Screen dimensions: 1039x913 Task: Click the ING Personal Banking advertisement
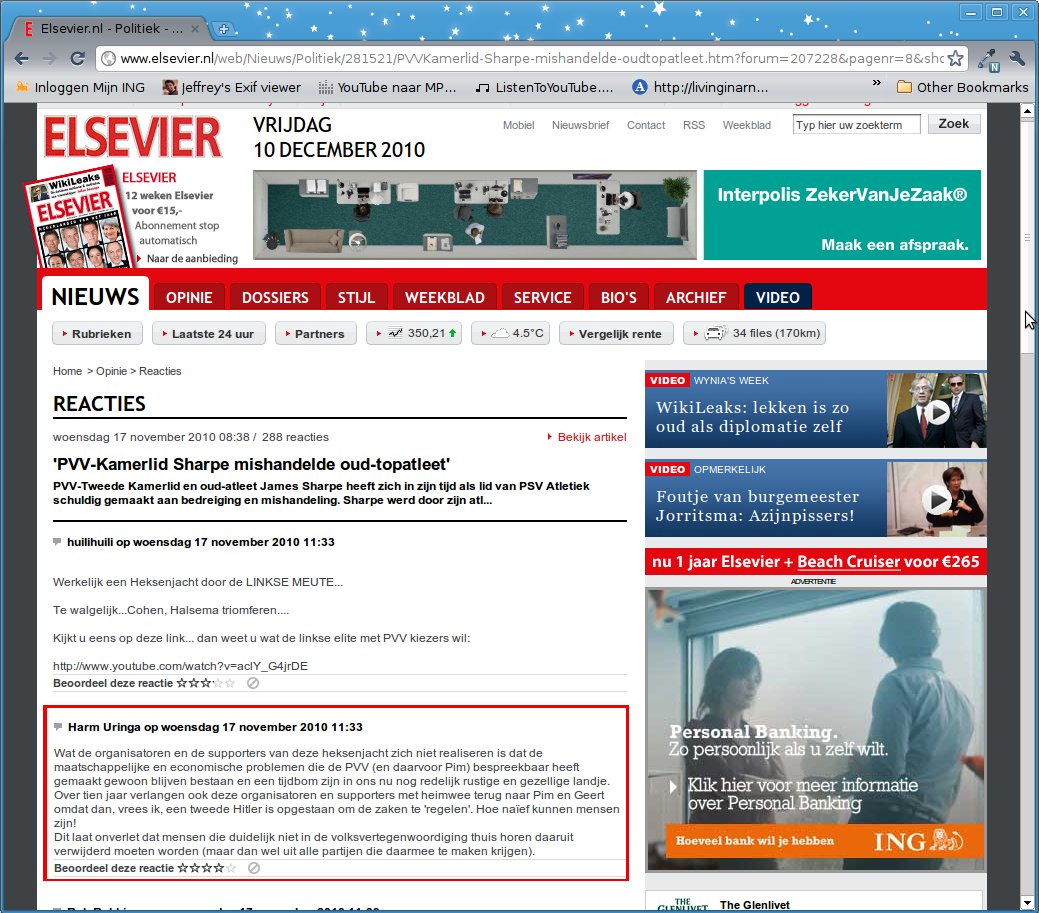(x=816, y=729)
